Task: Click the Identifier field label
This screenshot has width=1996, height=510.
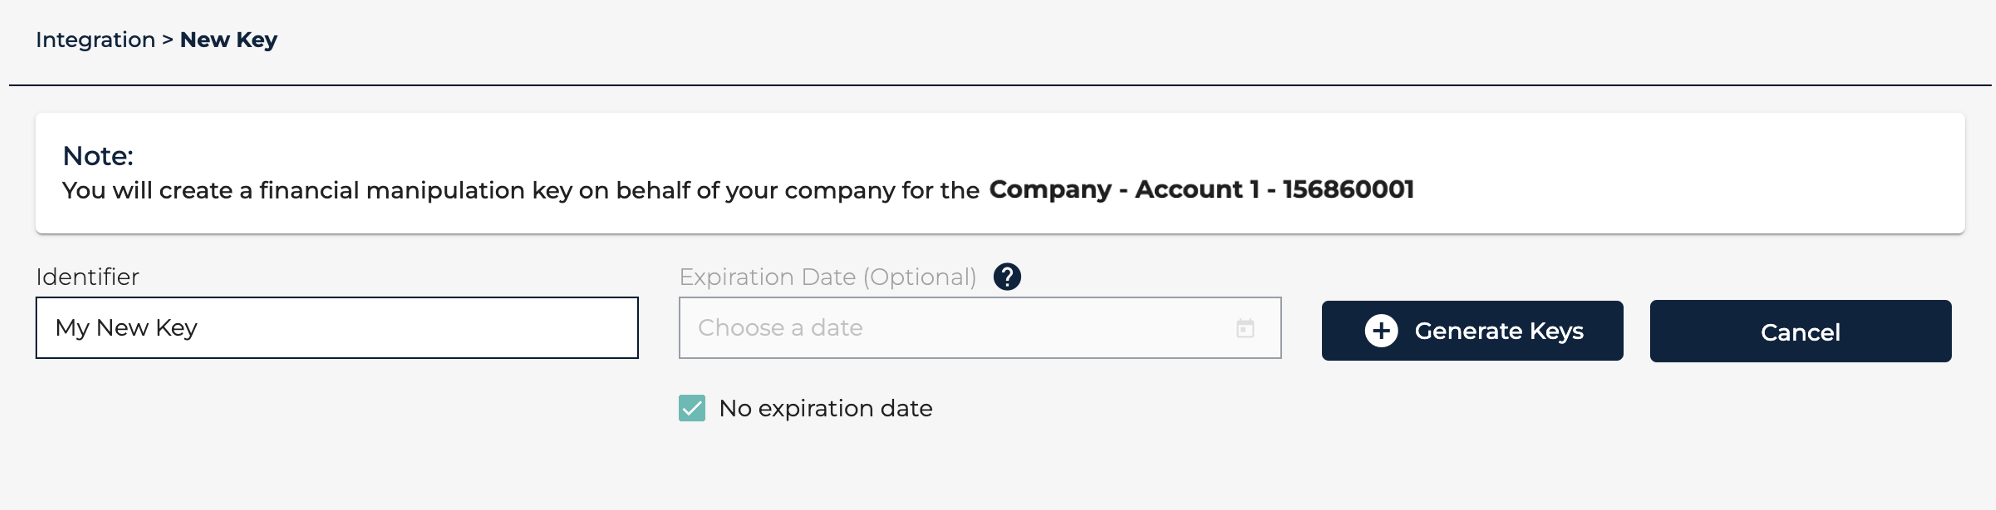Action: 87,277
